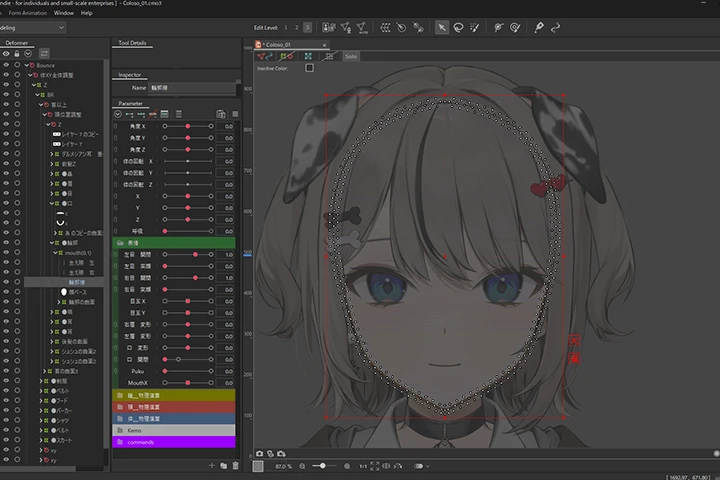Click the second green key icon in Parameter toolbar
The width and height of the screenshot is (720, 480).
(x=141, y=114)
